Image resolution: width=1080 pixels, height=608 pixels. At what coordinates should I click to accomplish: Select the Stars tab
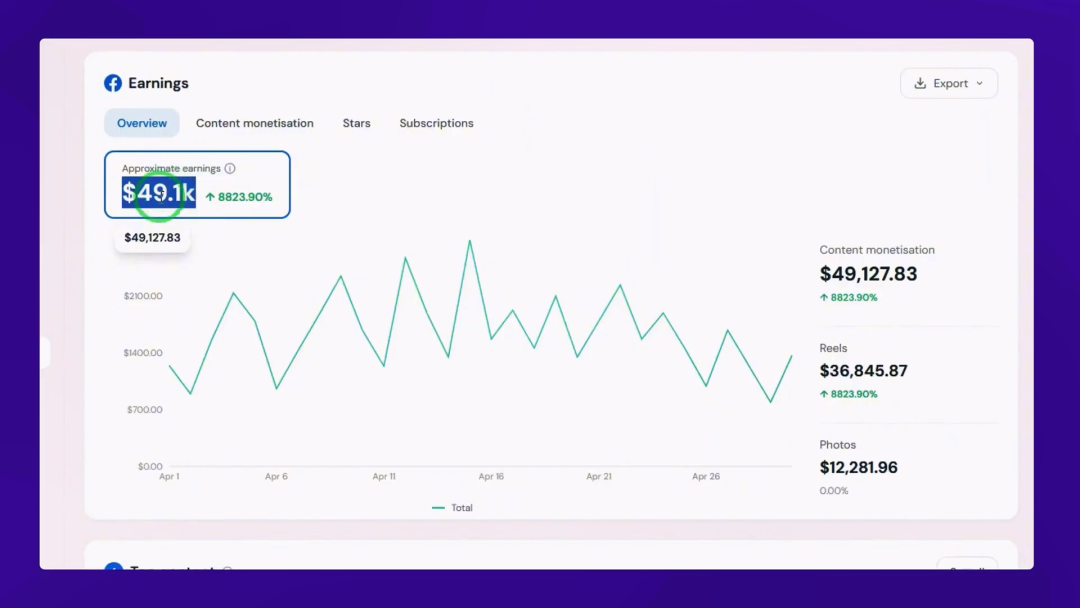pyautogui.click(x=357, y=123)
